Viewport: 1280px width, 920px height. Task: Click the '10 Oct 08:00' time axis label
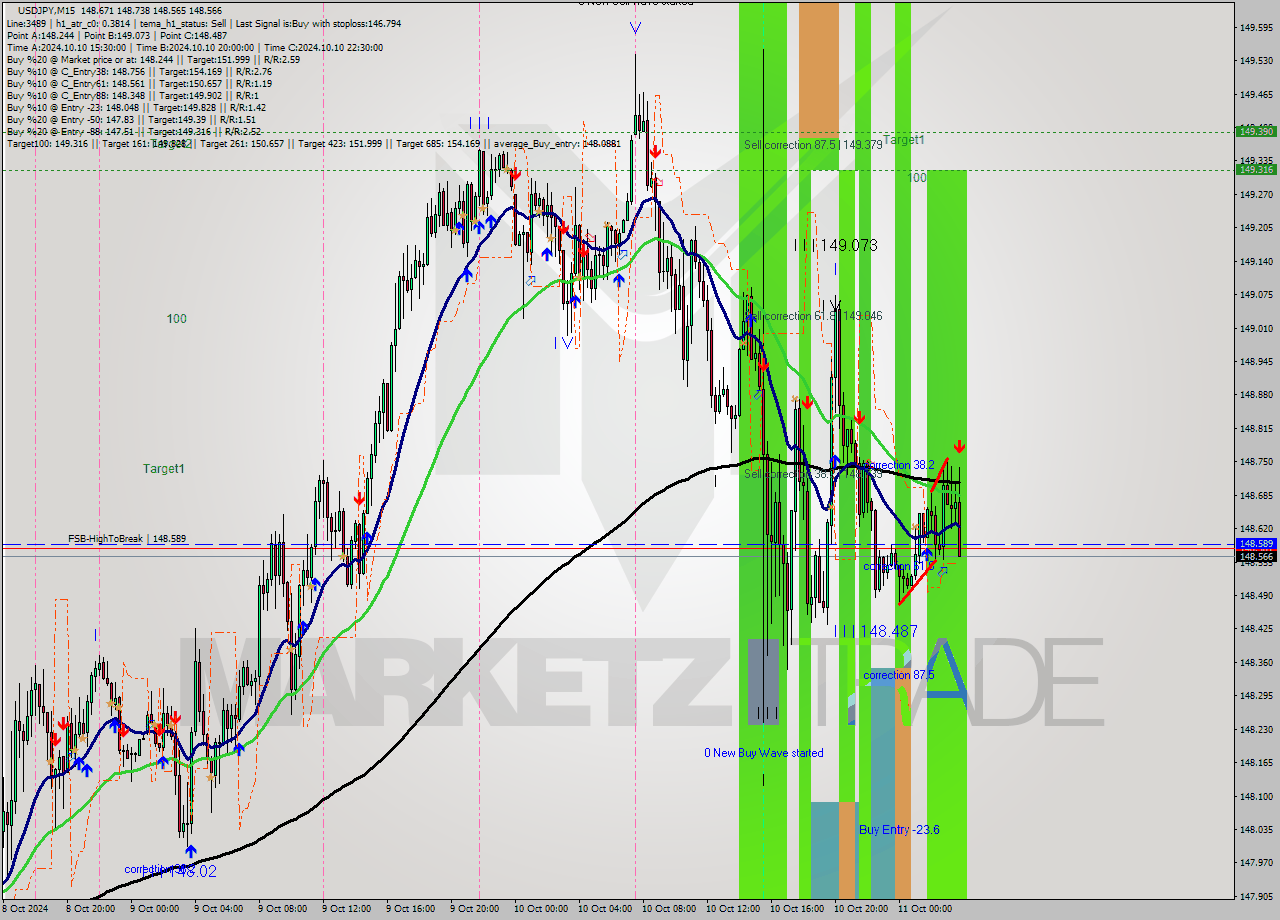coord(669,909)
